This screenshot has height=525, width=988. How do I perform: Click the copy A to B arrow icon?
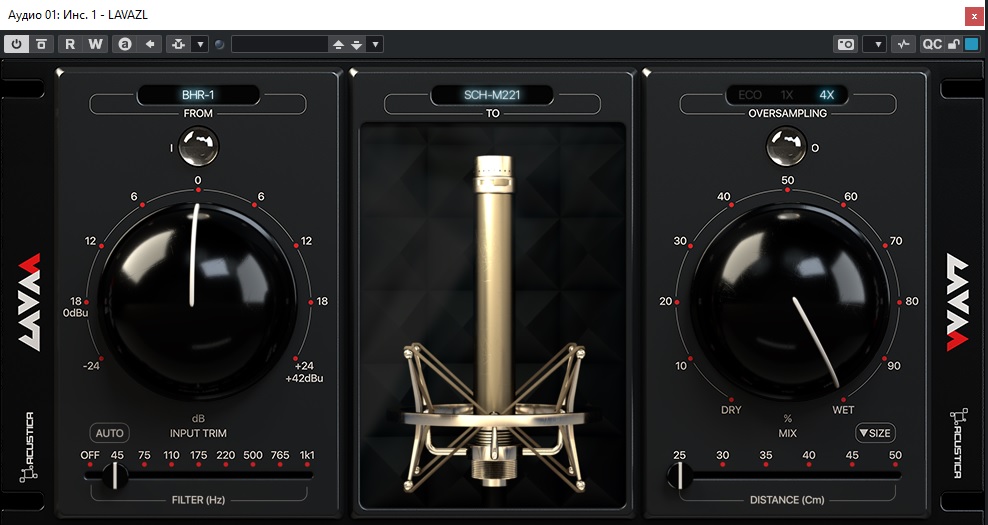click(150, 44)
